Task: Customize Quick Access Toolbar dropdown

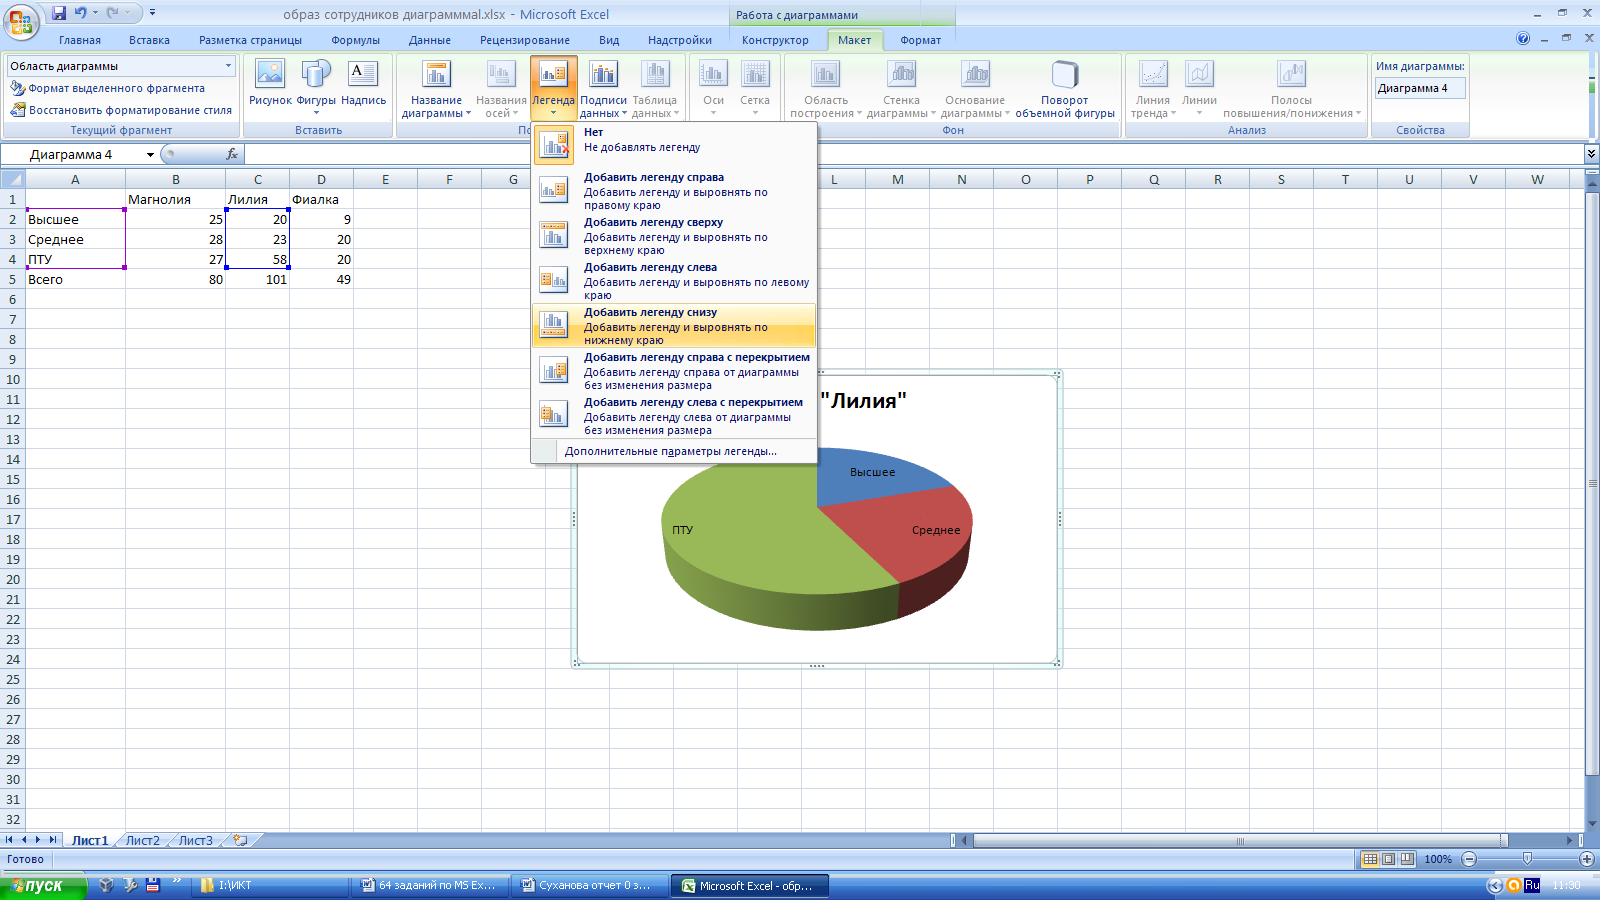Action: point(152,13)
